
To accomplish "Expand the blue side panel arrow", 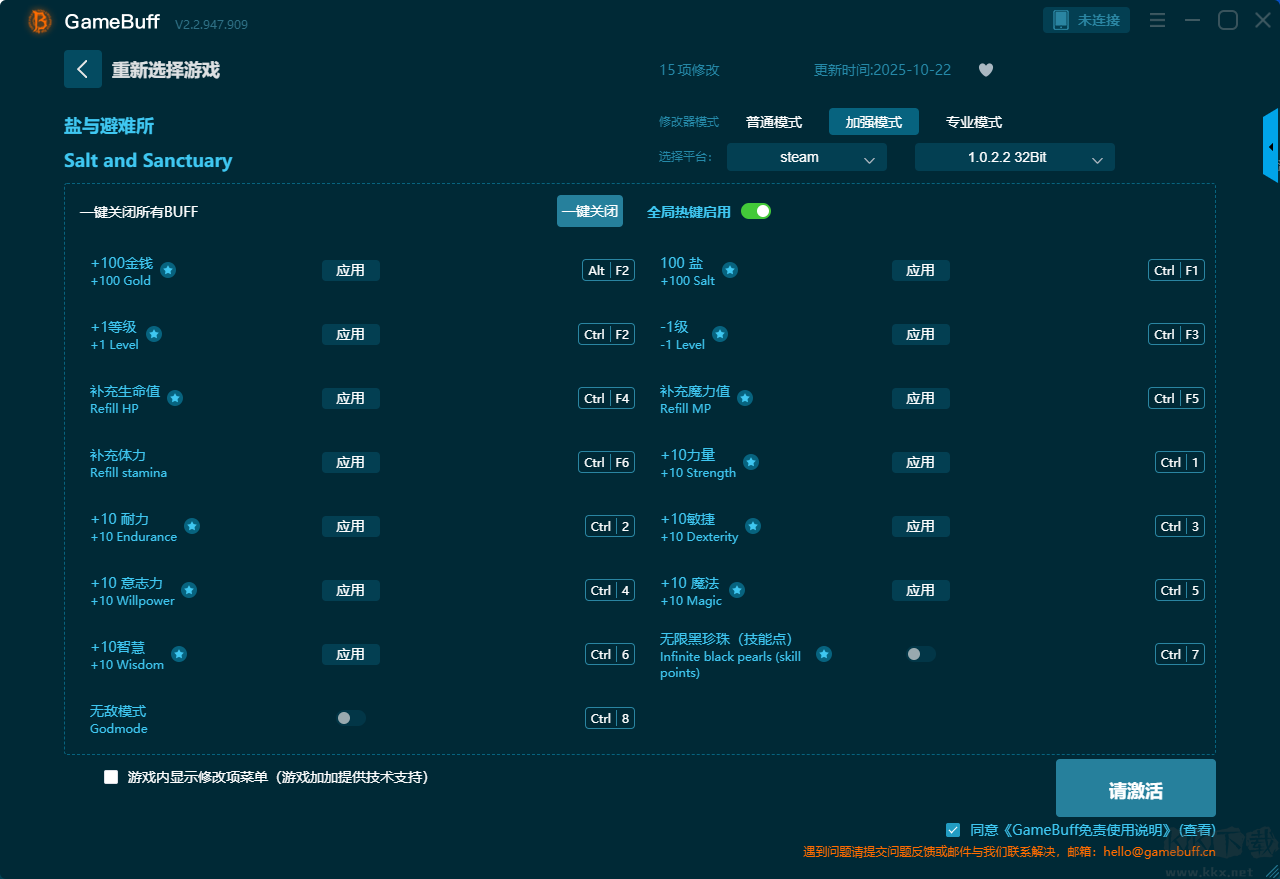I will point(1271,146).
